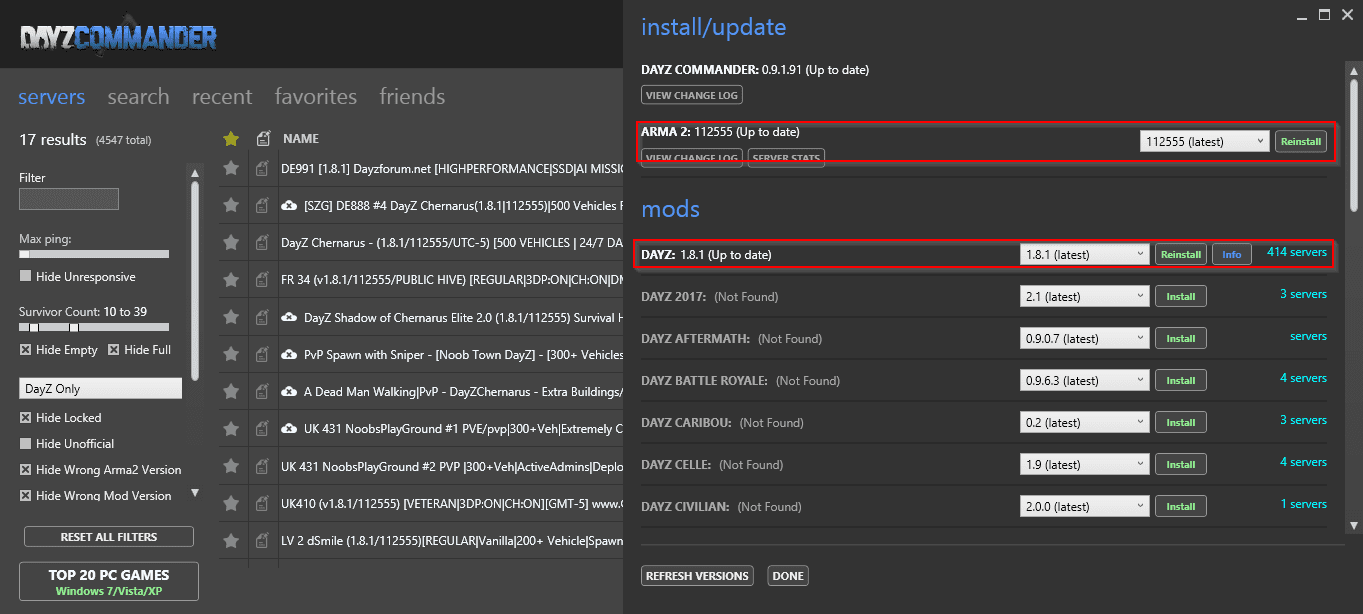The image size is (1363, 614).
Task: Sort by favorites star column header
Action: point(231,139)
